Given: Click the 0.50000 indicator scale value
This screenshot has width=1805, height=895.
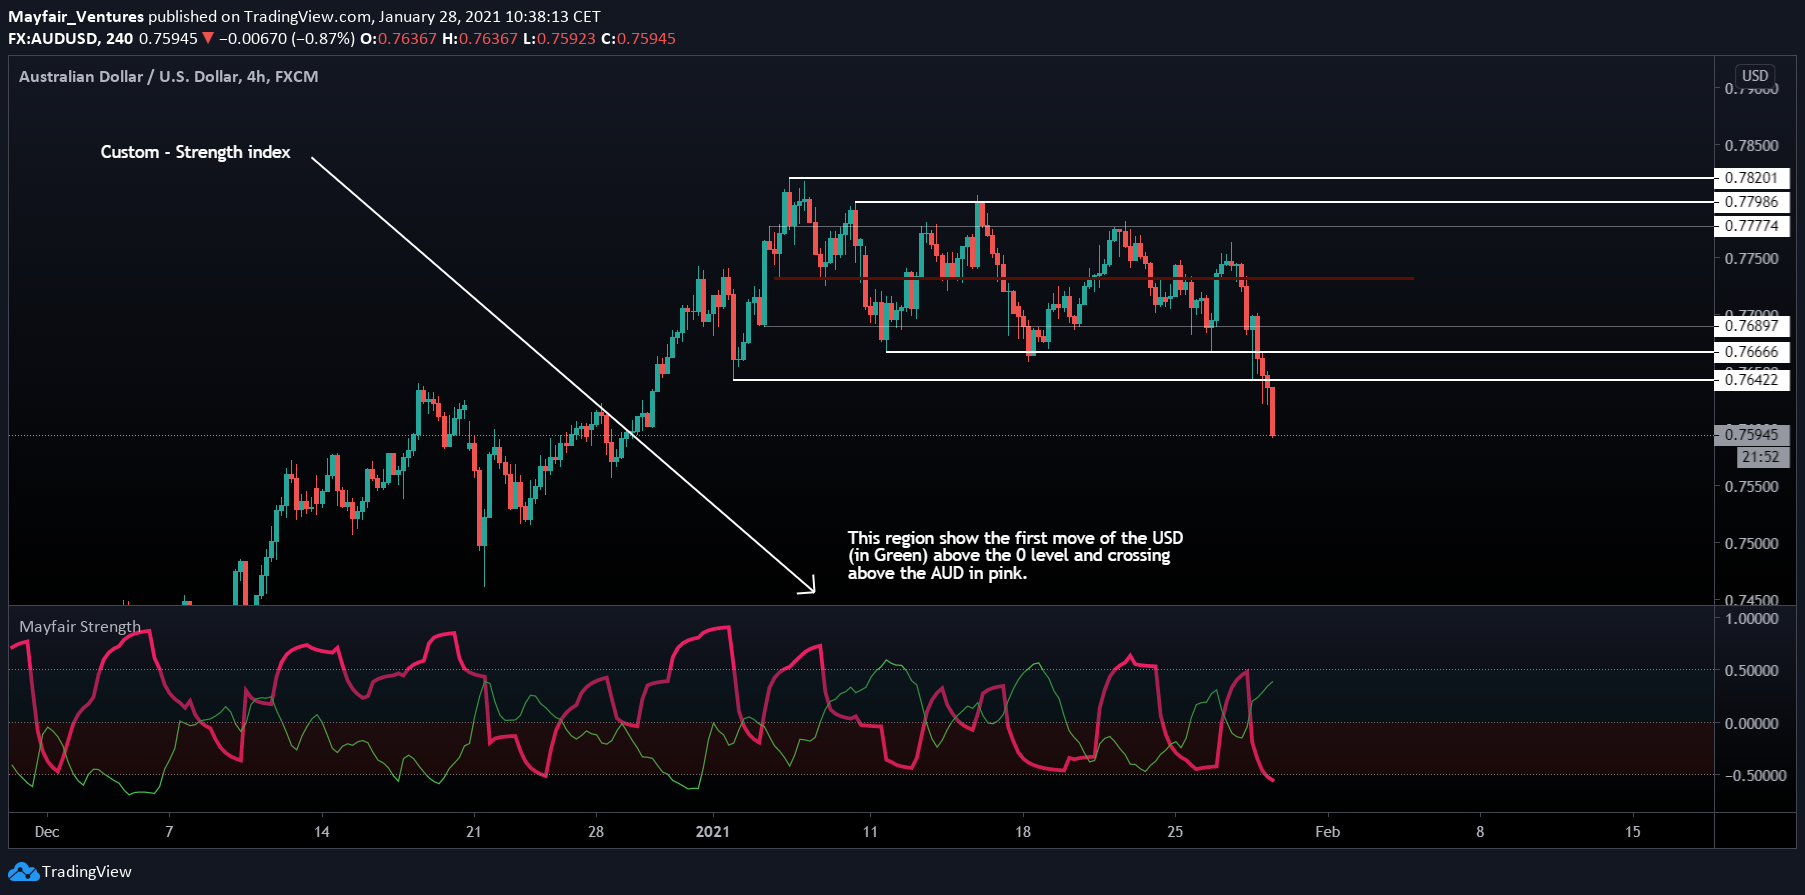Looking at the screenshot, I should coord(1751,671).
